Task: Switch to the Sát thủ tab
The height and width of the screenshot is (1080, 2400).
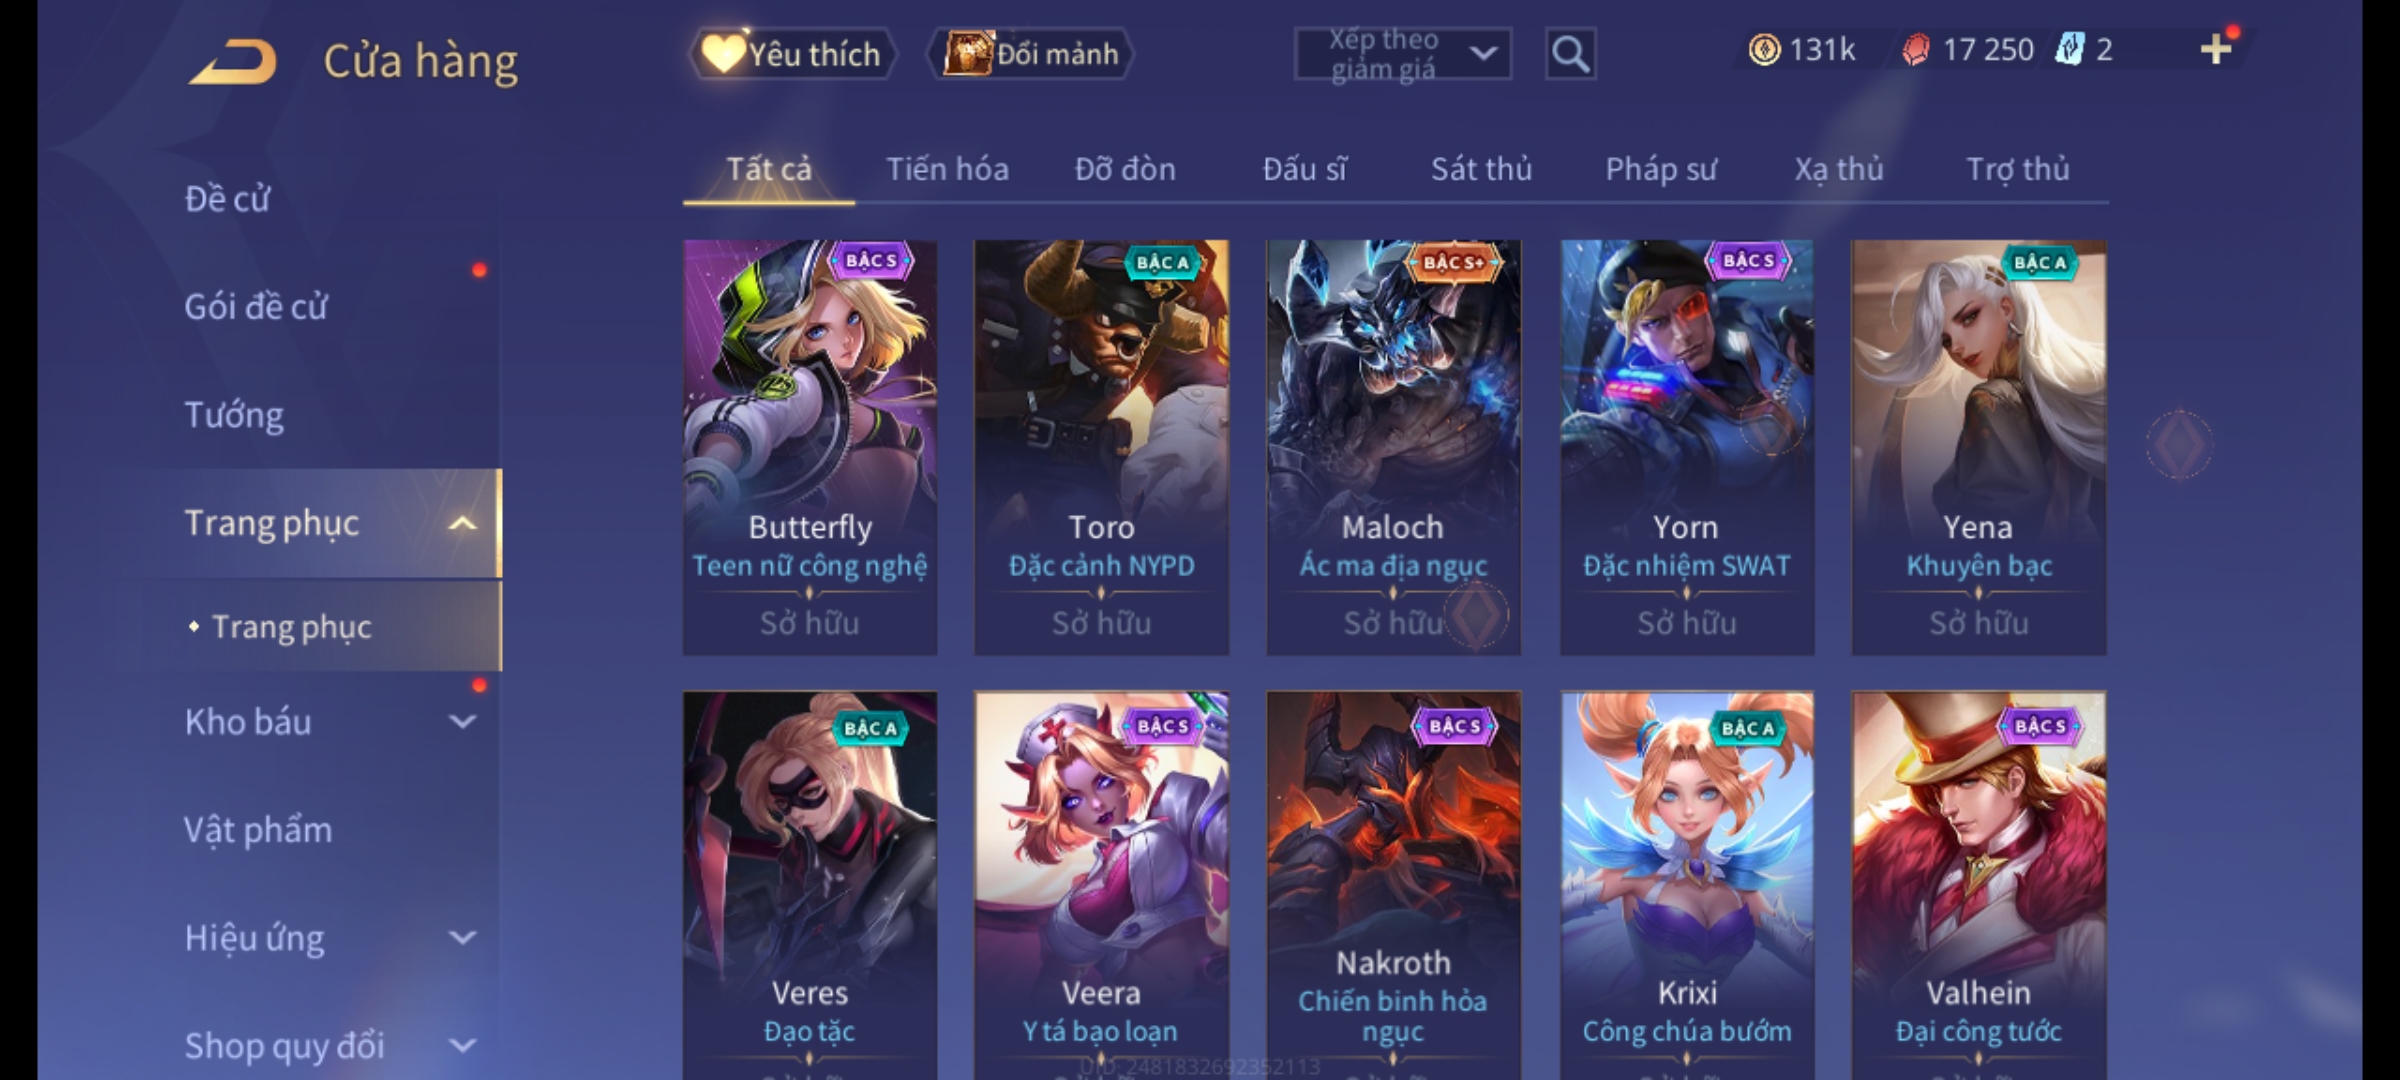Action: [1481, 169]
